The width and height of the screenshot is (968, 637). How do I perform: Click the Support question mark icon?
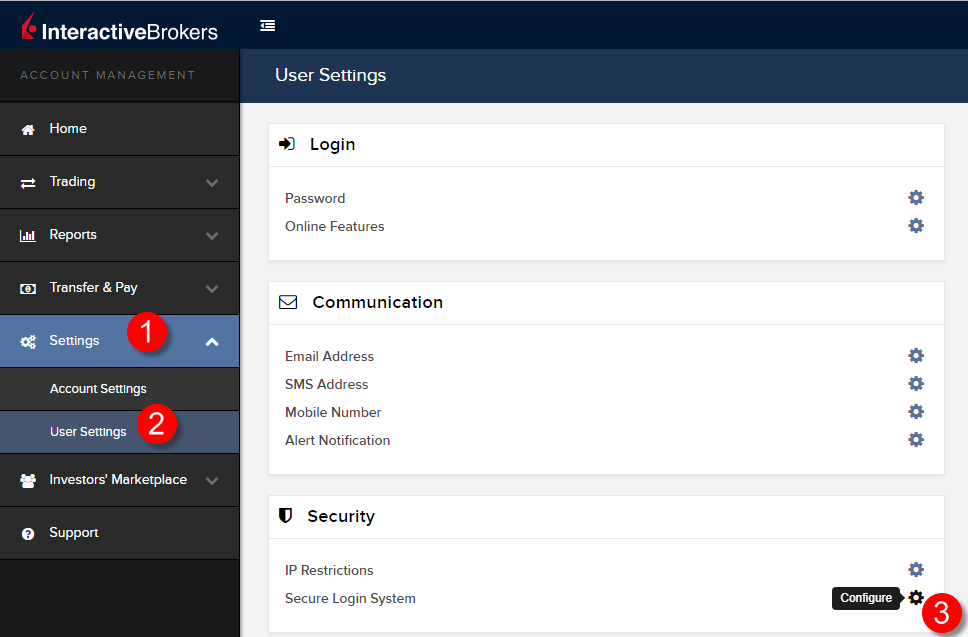(28, 534)
